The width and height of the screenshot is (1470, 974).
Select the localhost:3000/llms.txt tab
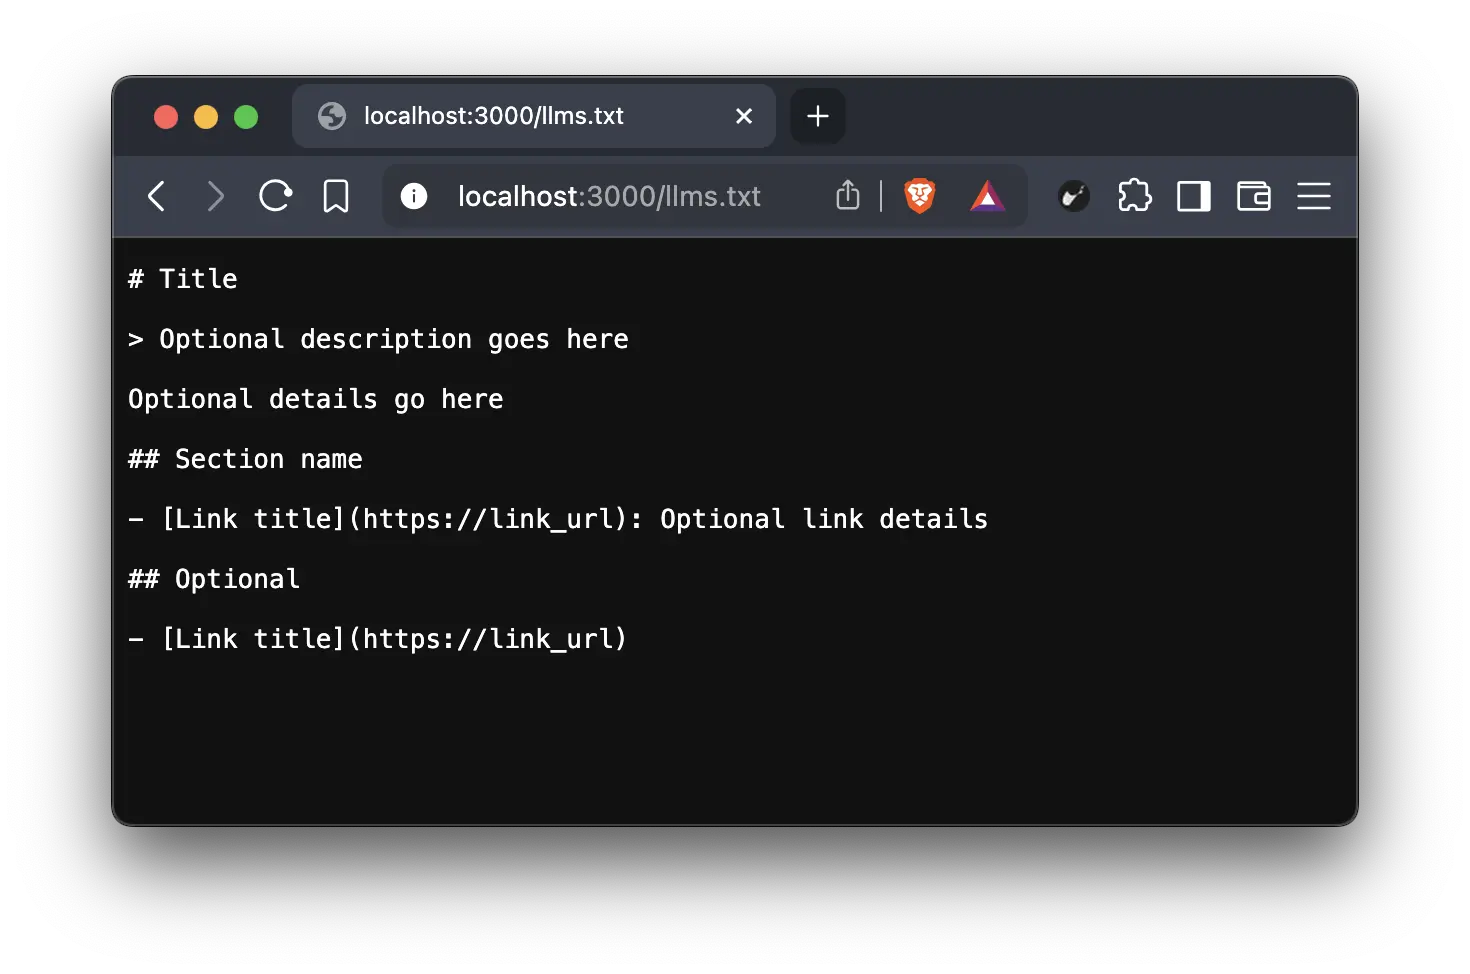tap(534, 116)
